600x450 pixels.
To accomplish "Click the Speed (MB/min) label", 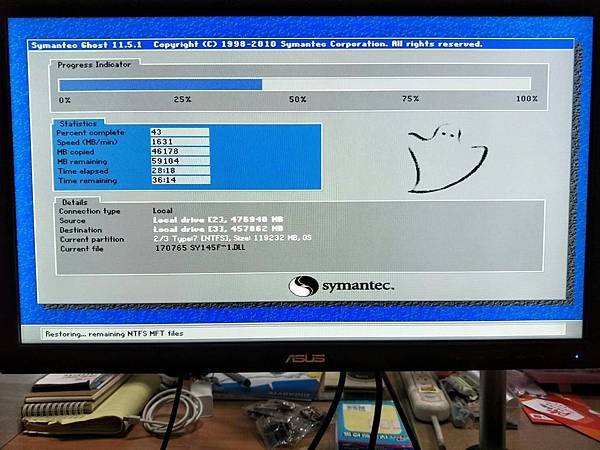I will (87, 142).
